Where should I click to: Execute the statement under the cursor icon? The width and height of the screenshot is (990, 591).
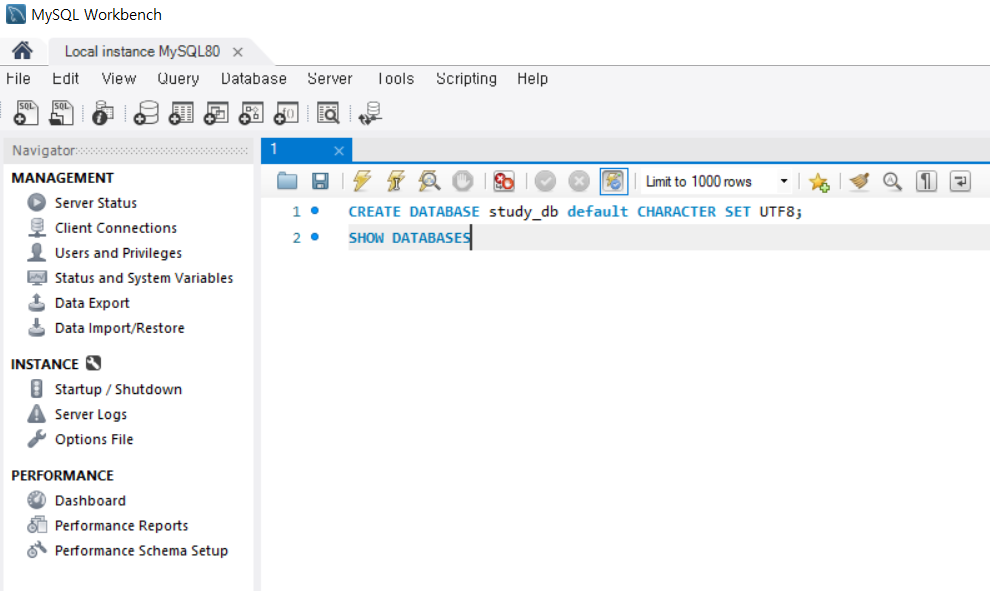point(396,181)
